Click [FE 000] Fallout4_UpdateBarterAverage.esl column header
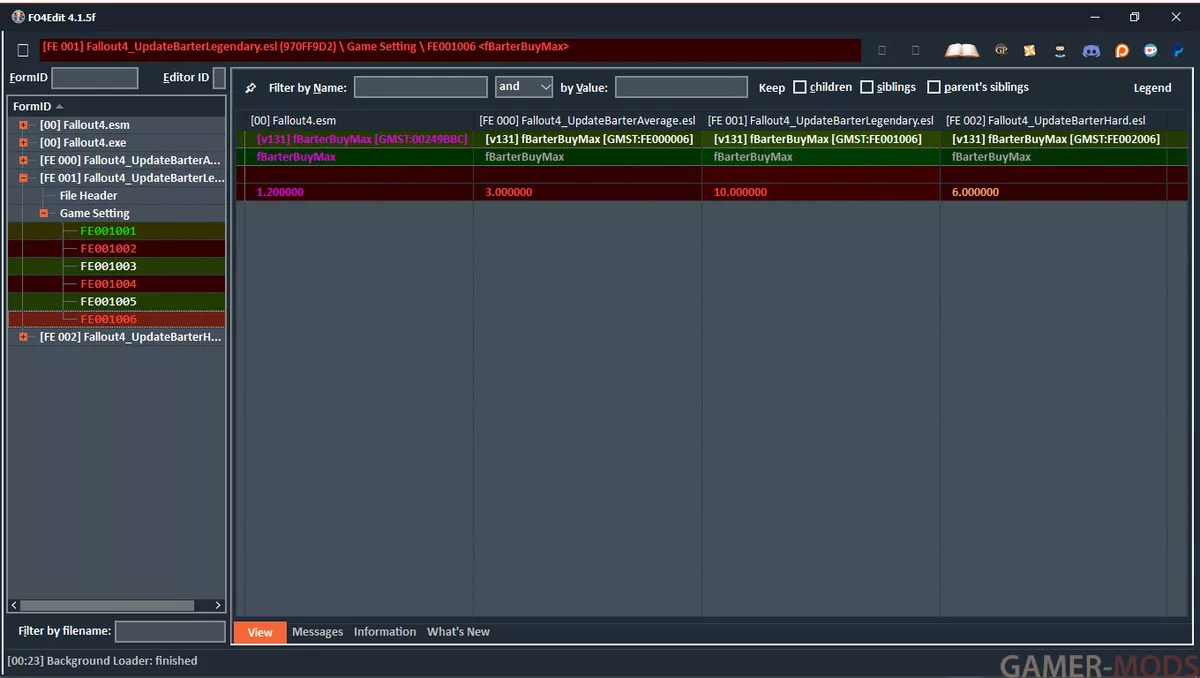 587,121
